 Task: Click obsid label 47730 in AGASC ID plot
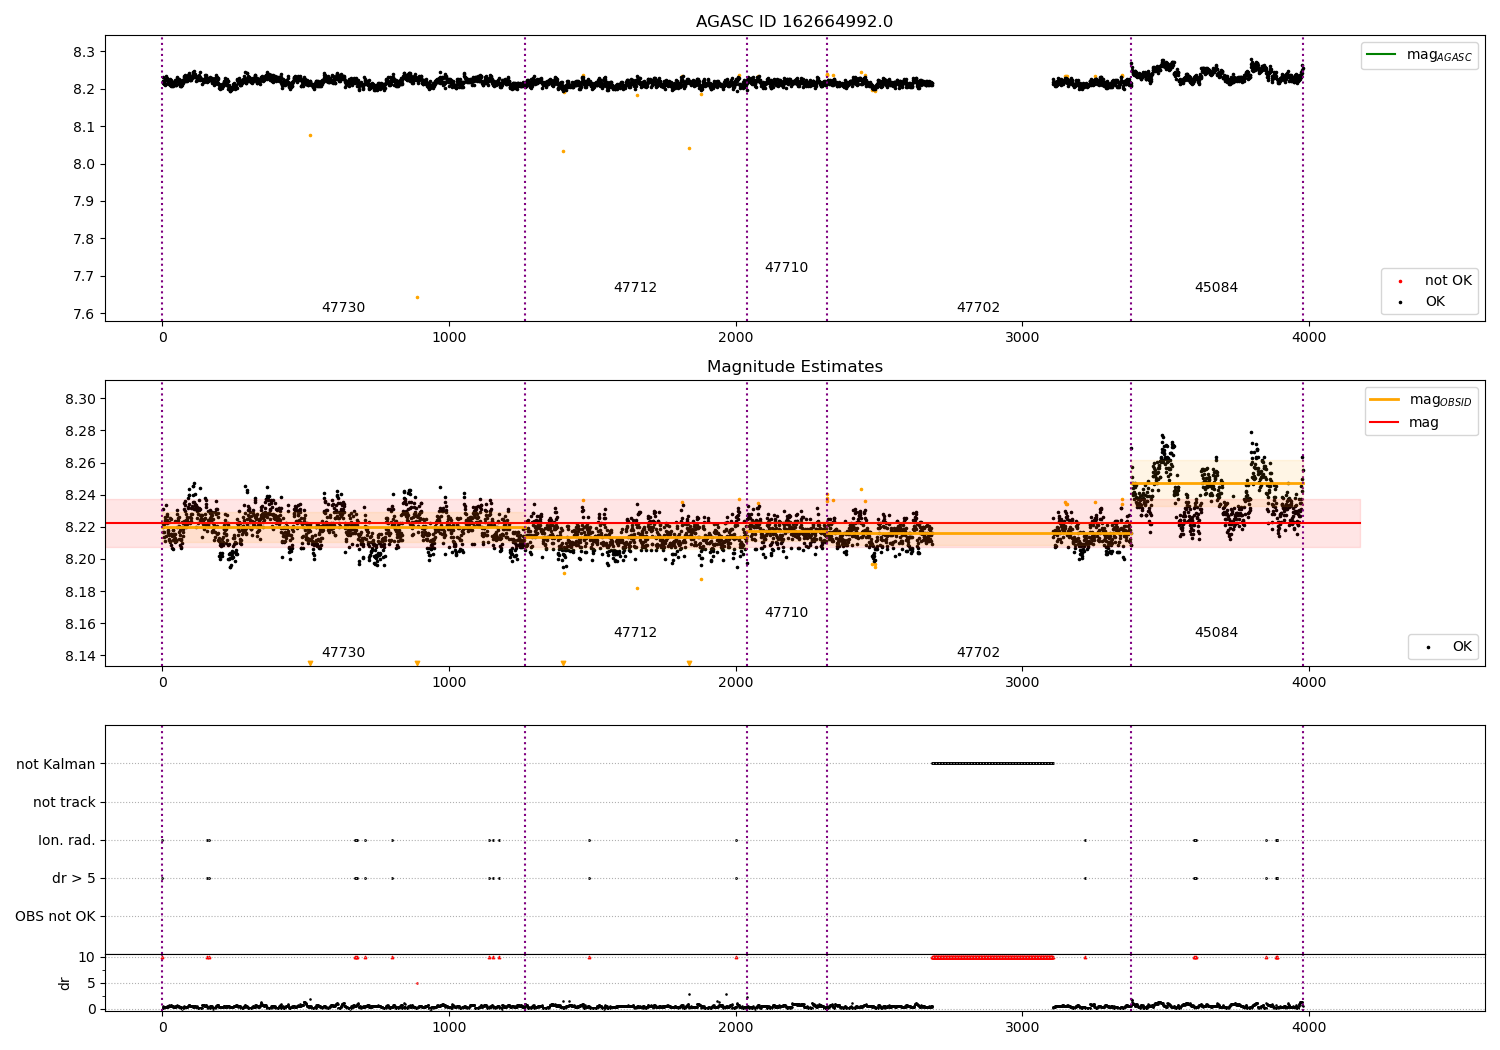click(x=343, y=308)
